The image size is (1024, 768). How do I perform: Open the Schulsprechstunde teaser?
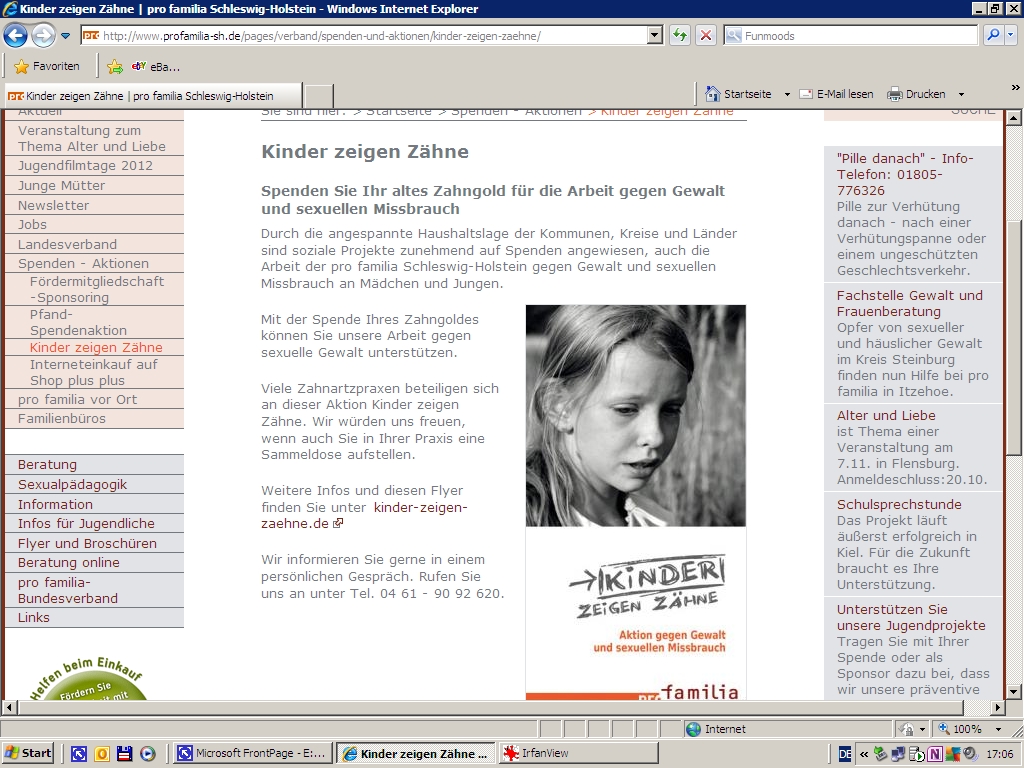(x=899, y=504)
